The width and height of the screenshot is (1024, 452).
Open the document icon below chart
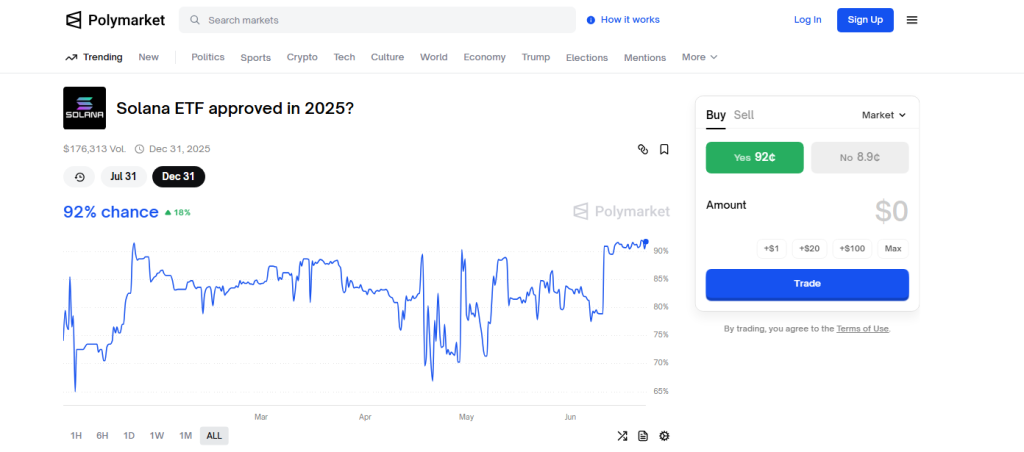643,436
